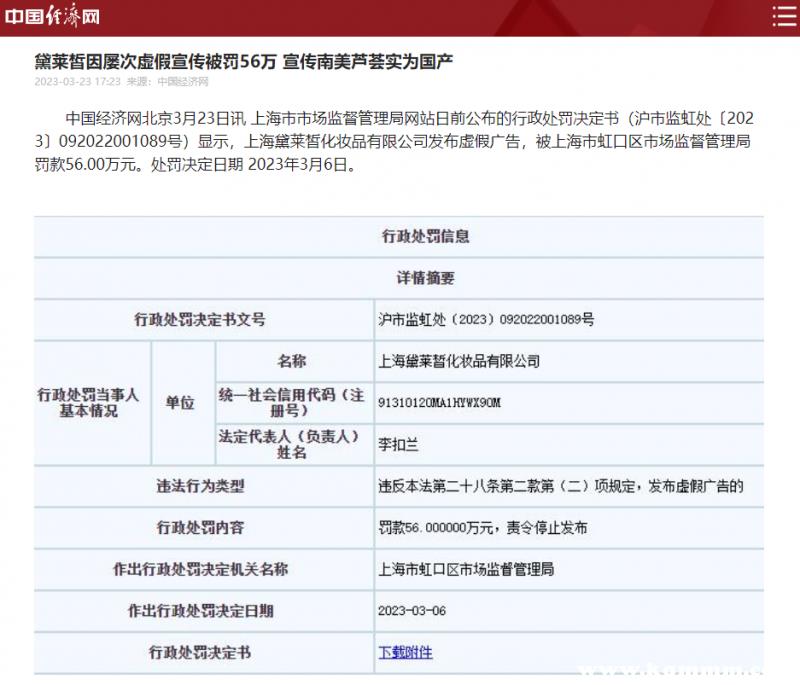Click the publish date 2023-03-23 17:23
The image size is (800, 685).
point(78,82)
